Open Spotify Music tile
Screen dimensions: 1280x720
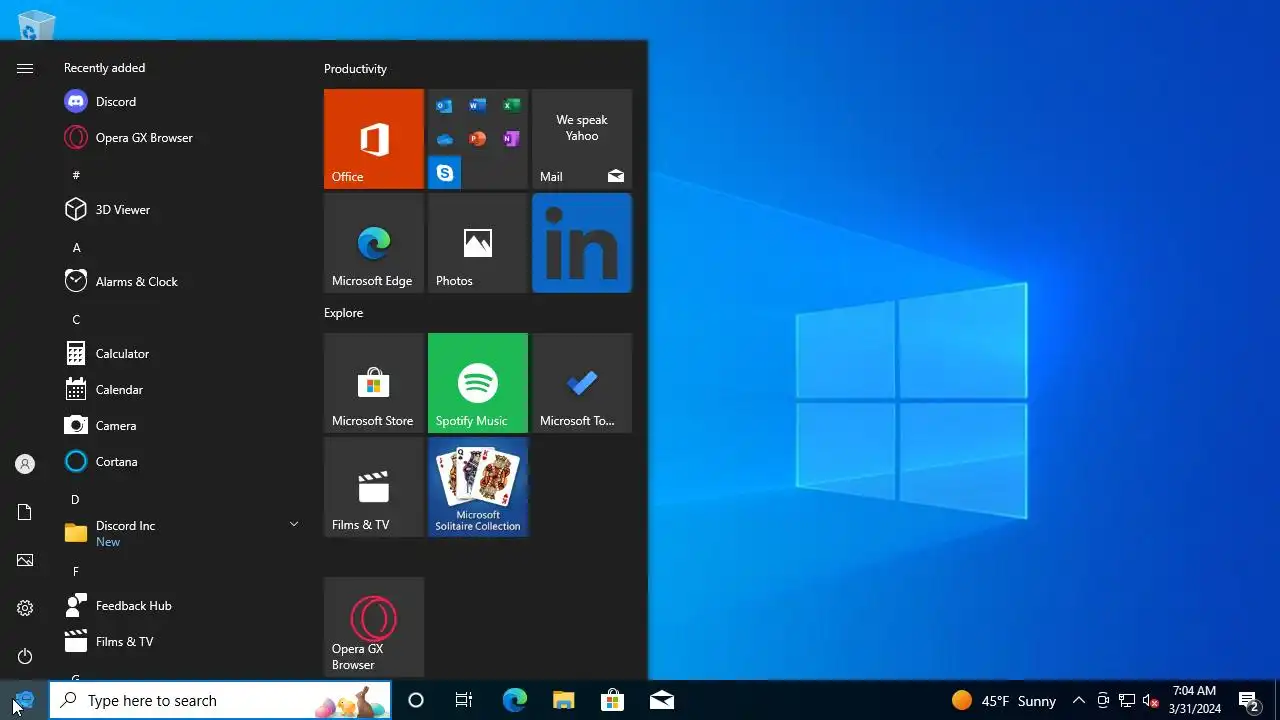coord(478,383)
